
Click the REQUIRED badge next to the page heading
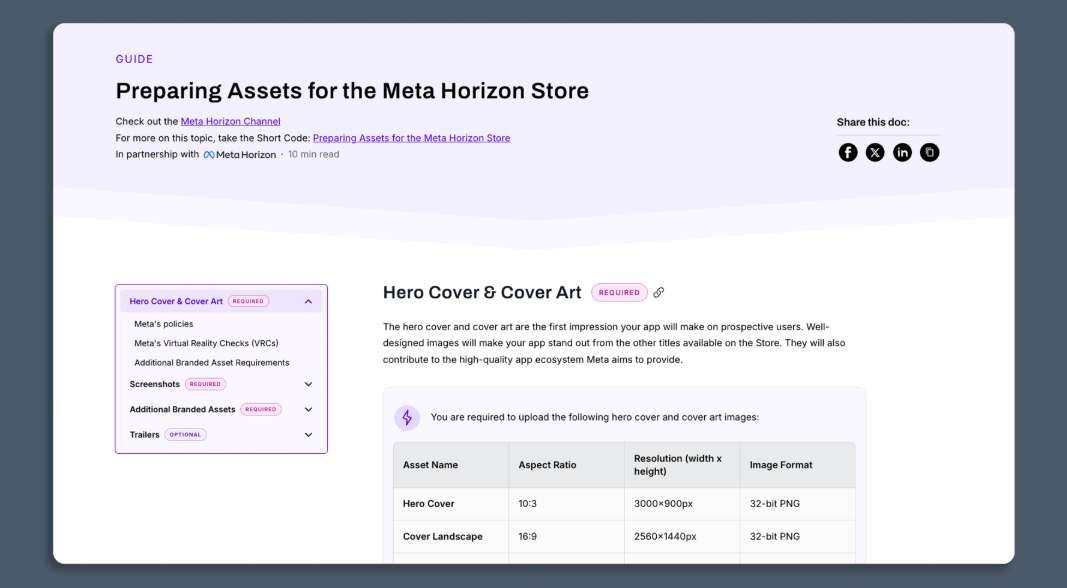coord(619,291)
